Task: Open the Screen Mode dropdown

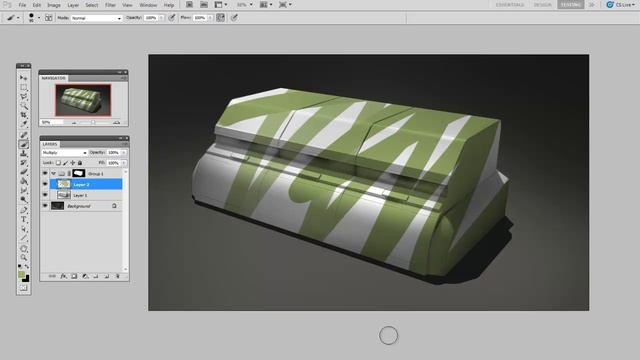Action: [x=285, y=5]
